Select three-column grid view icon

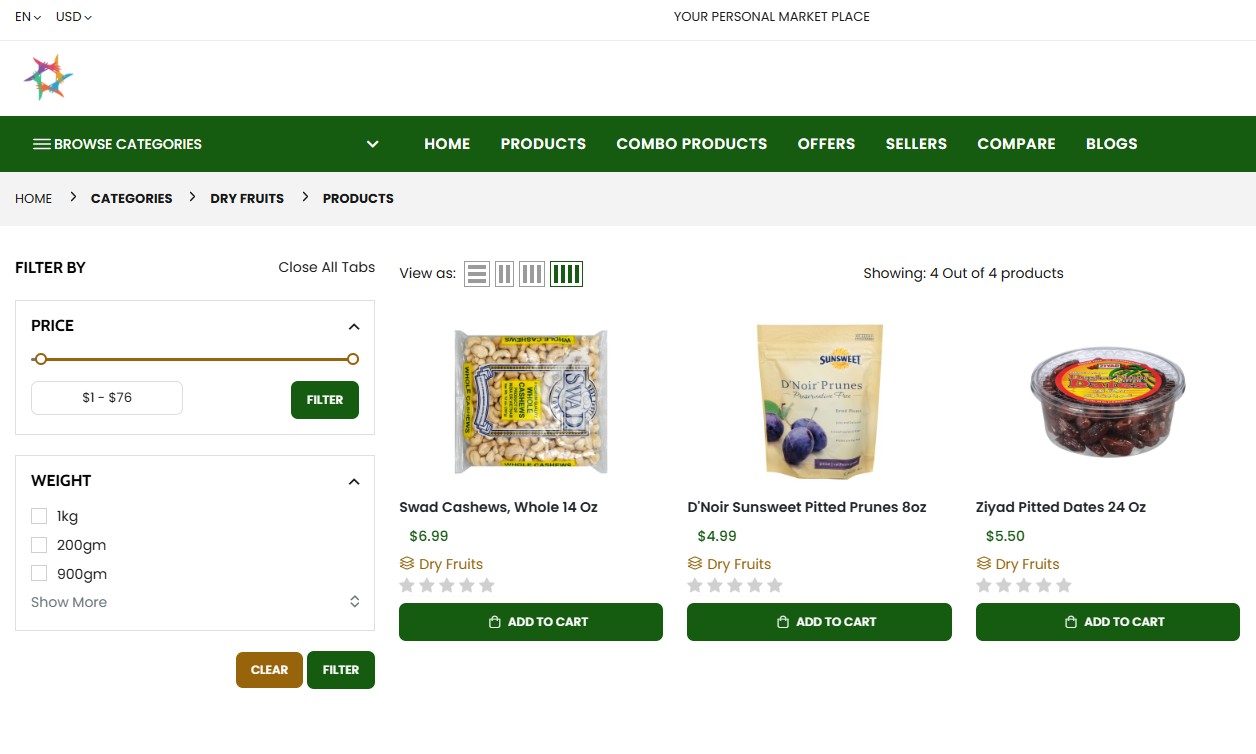pyautogui.click(x=532, y=274)
